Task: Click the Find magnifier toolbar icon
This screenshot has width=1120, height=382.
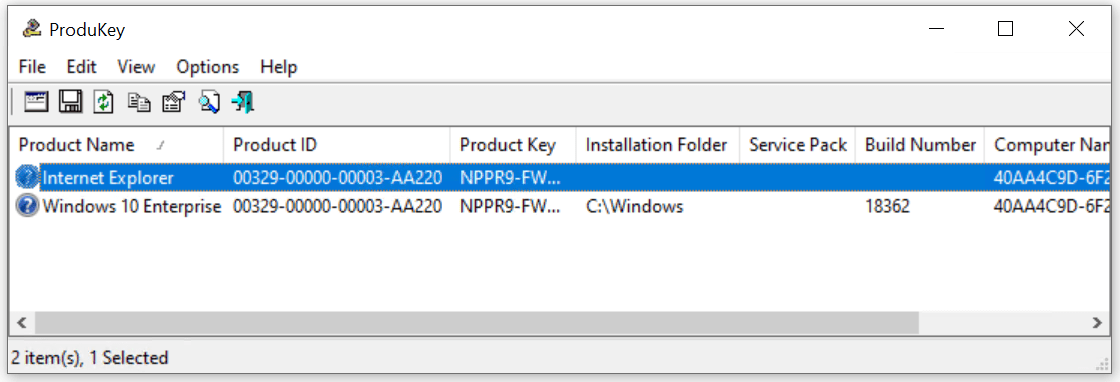Action: click(x=209, y=102)
